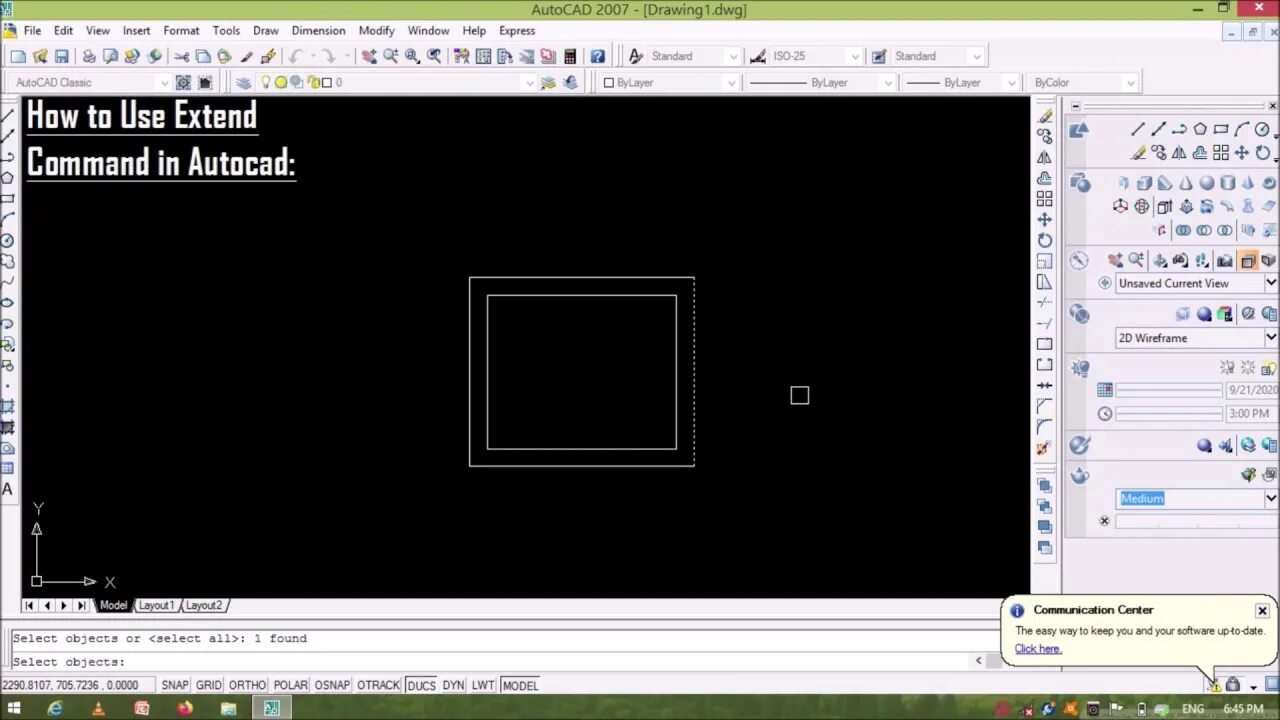The height and width of the screenshot is (720, 1280).
Task: Open Firefox from the taskbar
Action: pos(185,708)
